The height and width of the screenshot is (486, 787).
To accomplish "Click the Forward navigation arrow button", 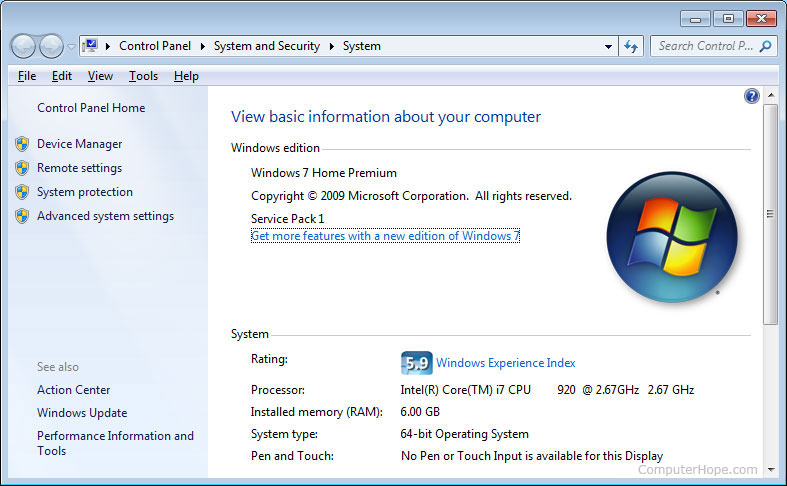I will (51, 47).
